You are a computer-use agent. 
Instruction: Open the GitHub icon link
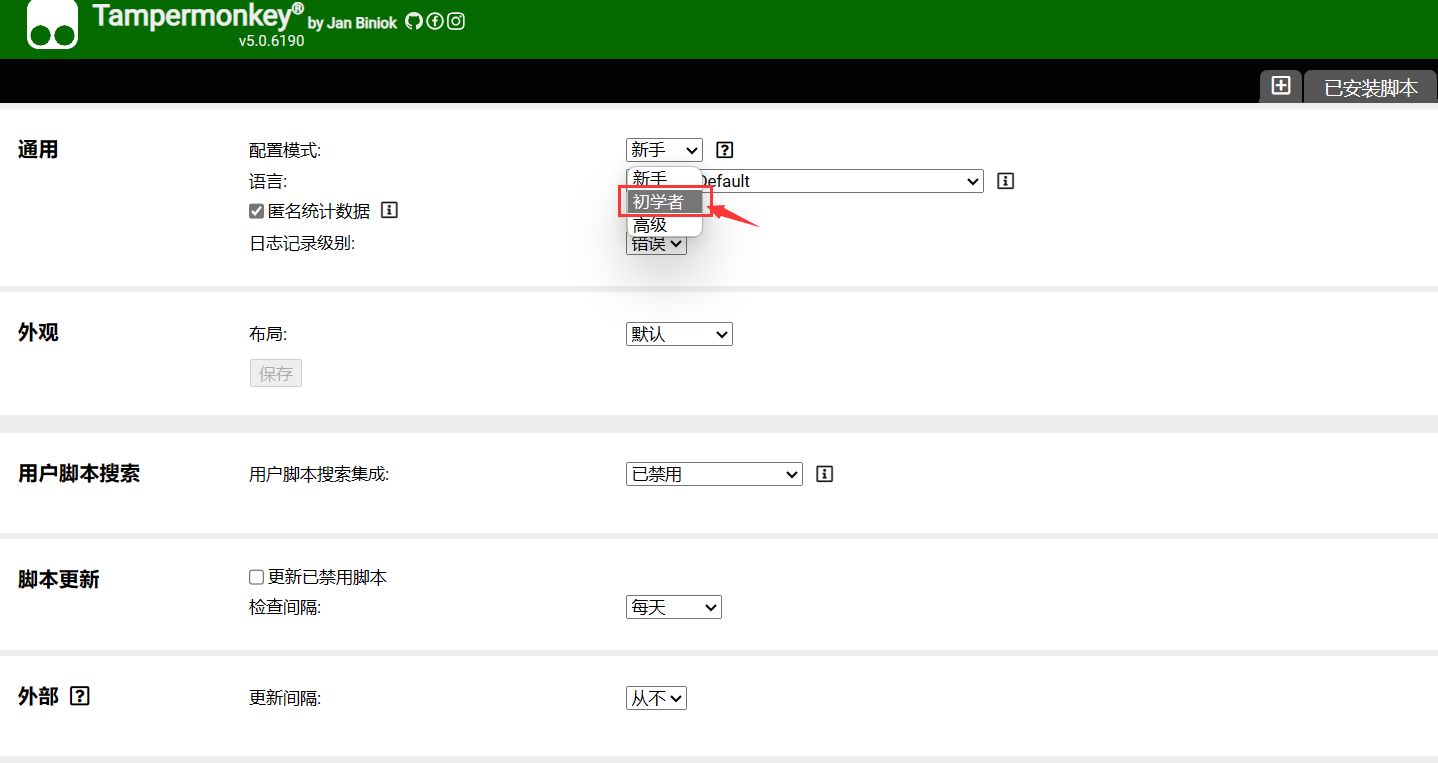(x=413, y=21)
